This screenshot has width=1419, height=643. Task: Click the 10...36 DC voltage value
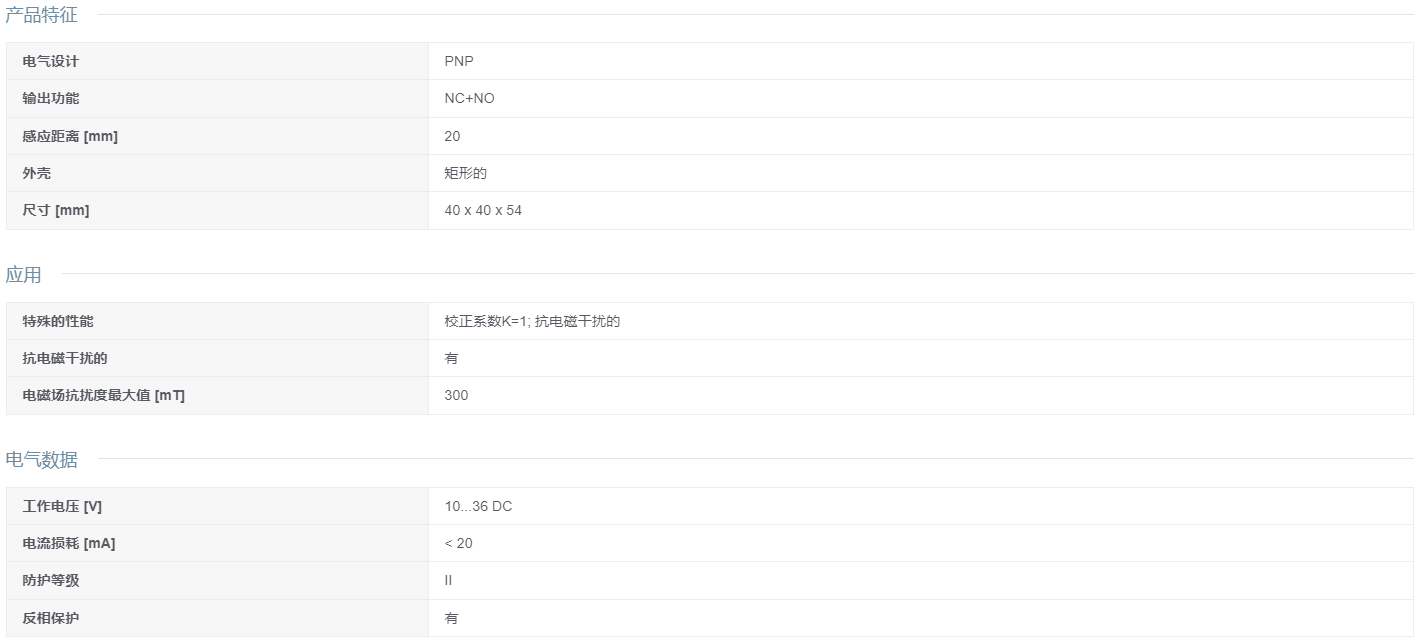[x=478, y=506]
